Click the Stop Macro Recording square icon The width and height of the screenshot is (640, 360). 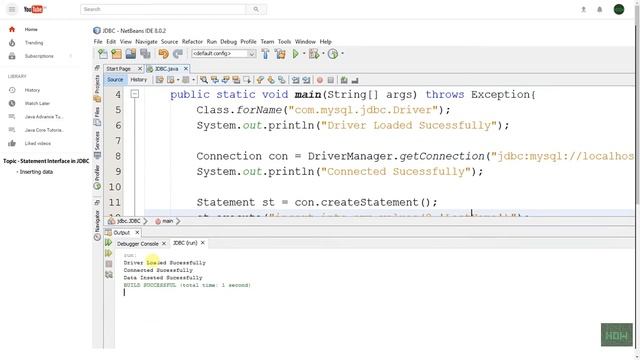coord(331,80)
